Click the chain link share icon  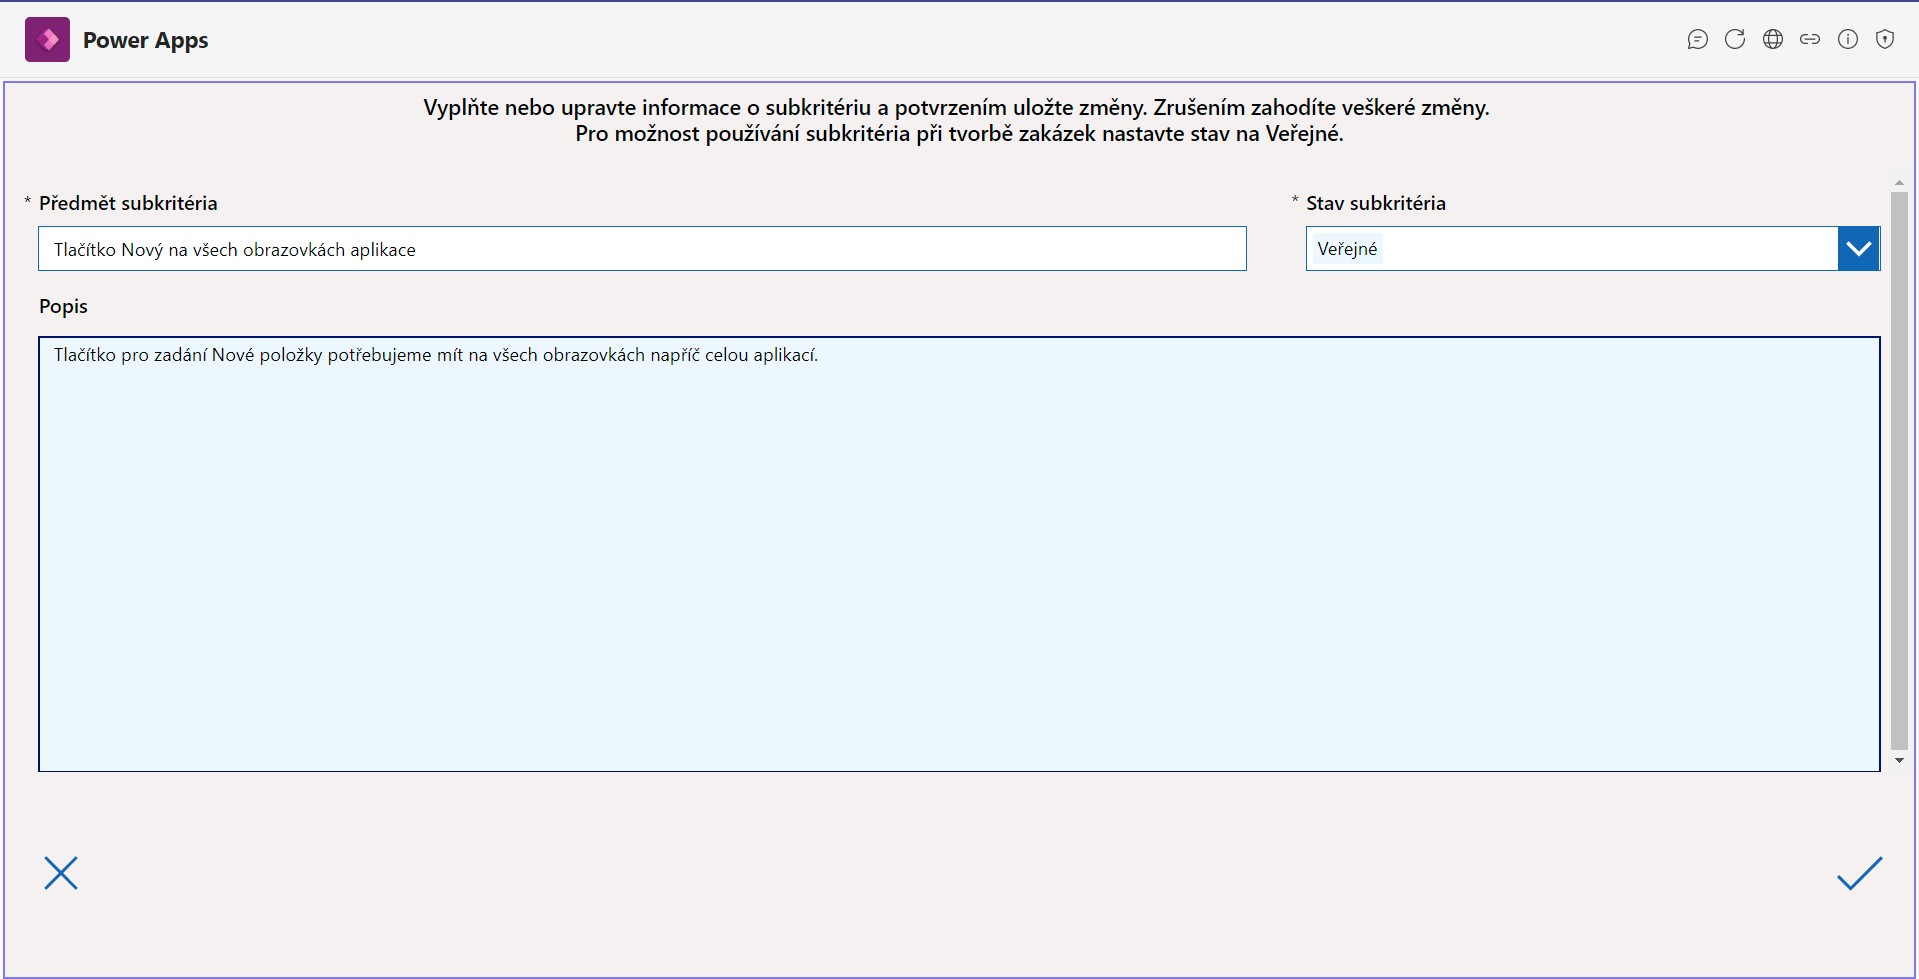click(x=1810, y=40)
